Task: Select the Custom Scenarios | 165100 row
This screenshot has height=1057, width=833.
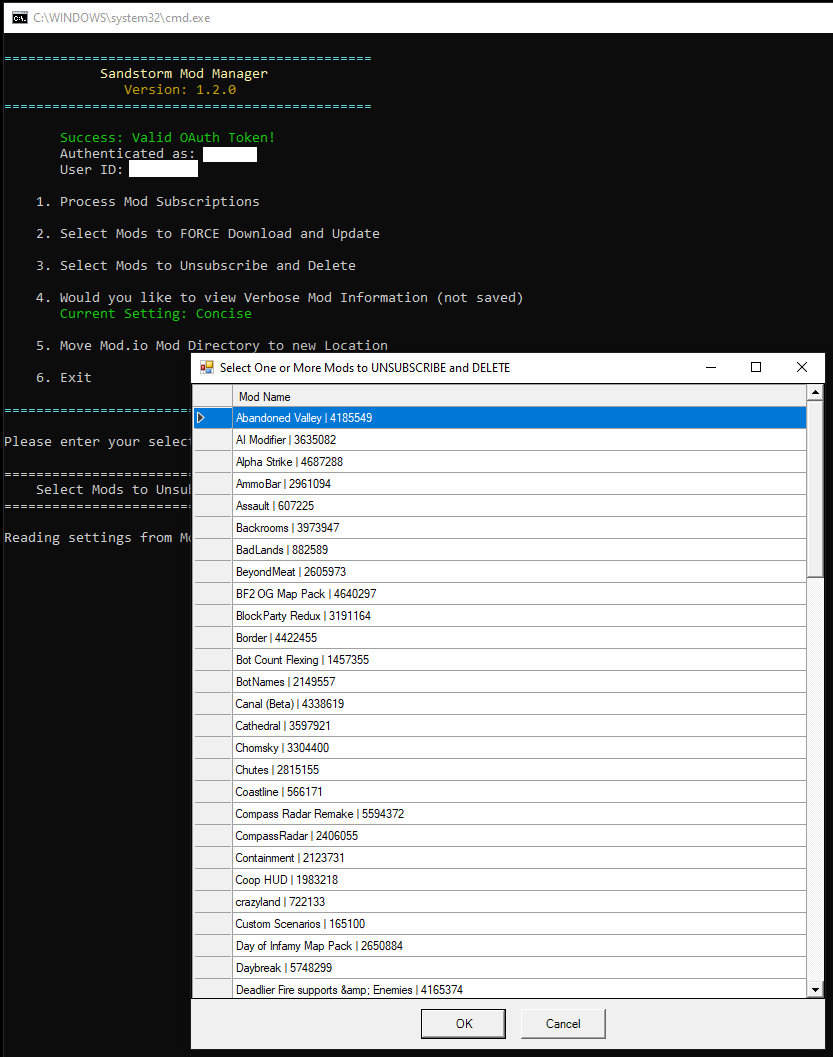Action: (519, 924)
